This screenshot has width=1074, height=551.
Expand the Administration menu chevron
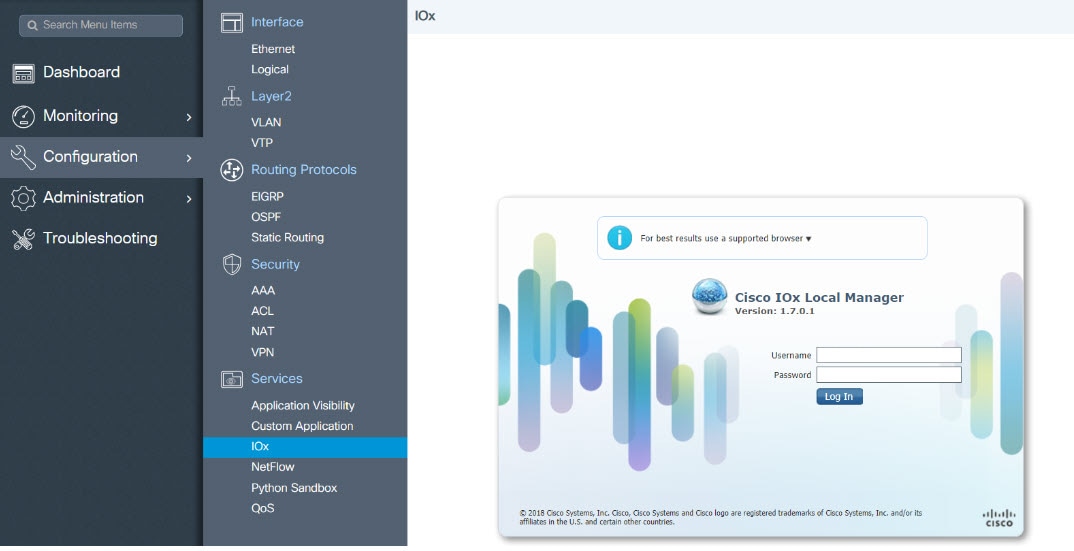[x=189, y=199]
